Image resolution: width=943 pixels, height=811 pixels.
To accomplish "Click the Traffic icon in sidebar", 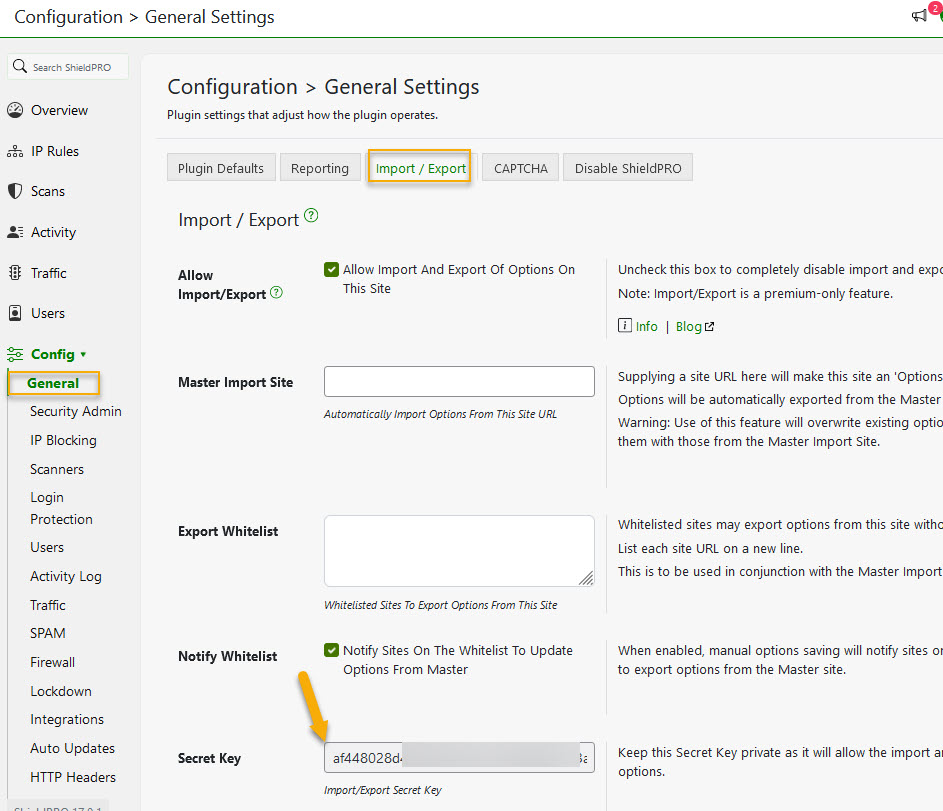I will (15, 273).
